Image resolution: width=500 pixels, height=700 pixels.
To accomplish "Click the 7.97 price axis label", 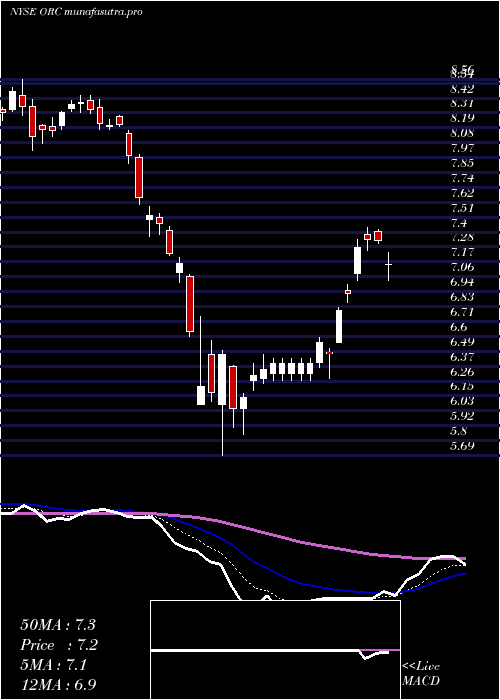I will pos(462,148).
